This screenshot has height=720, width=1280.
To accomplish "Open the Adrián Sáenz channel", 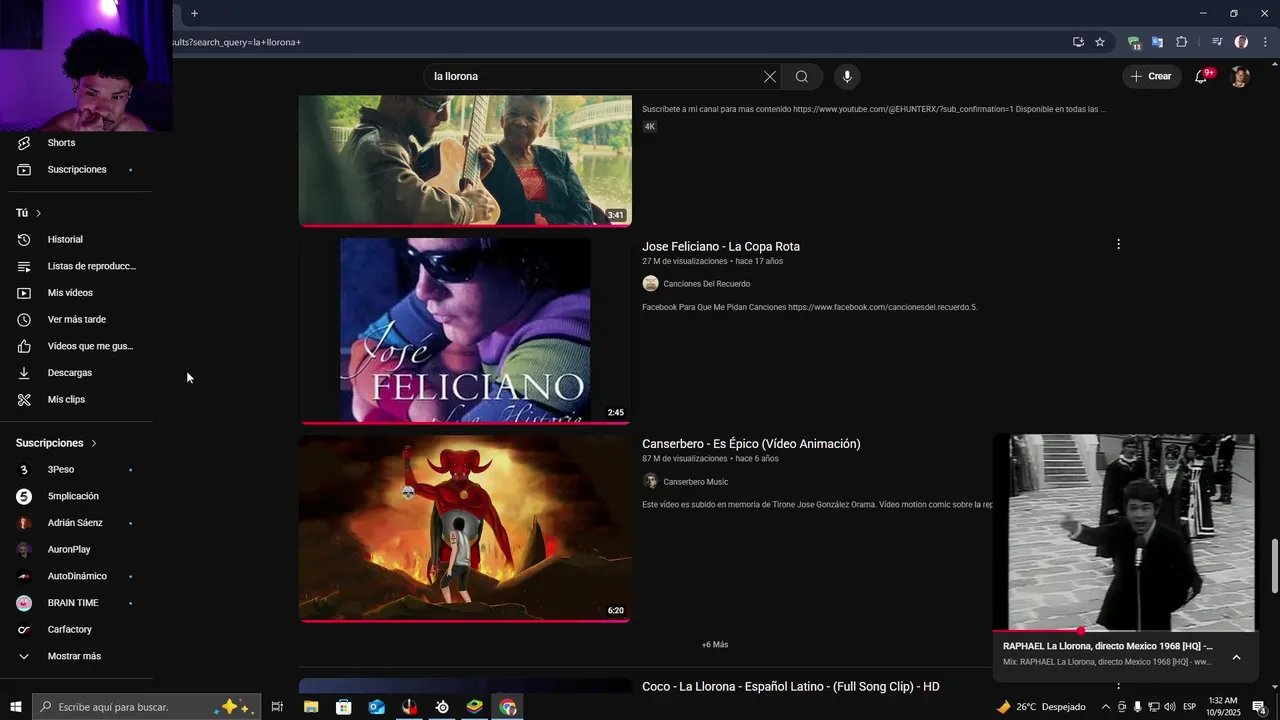I will pyautogui.click(x=76, y=523).
